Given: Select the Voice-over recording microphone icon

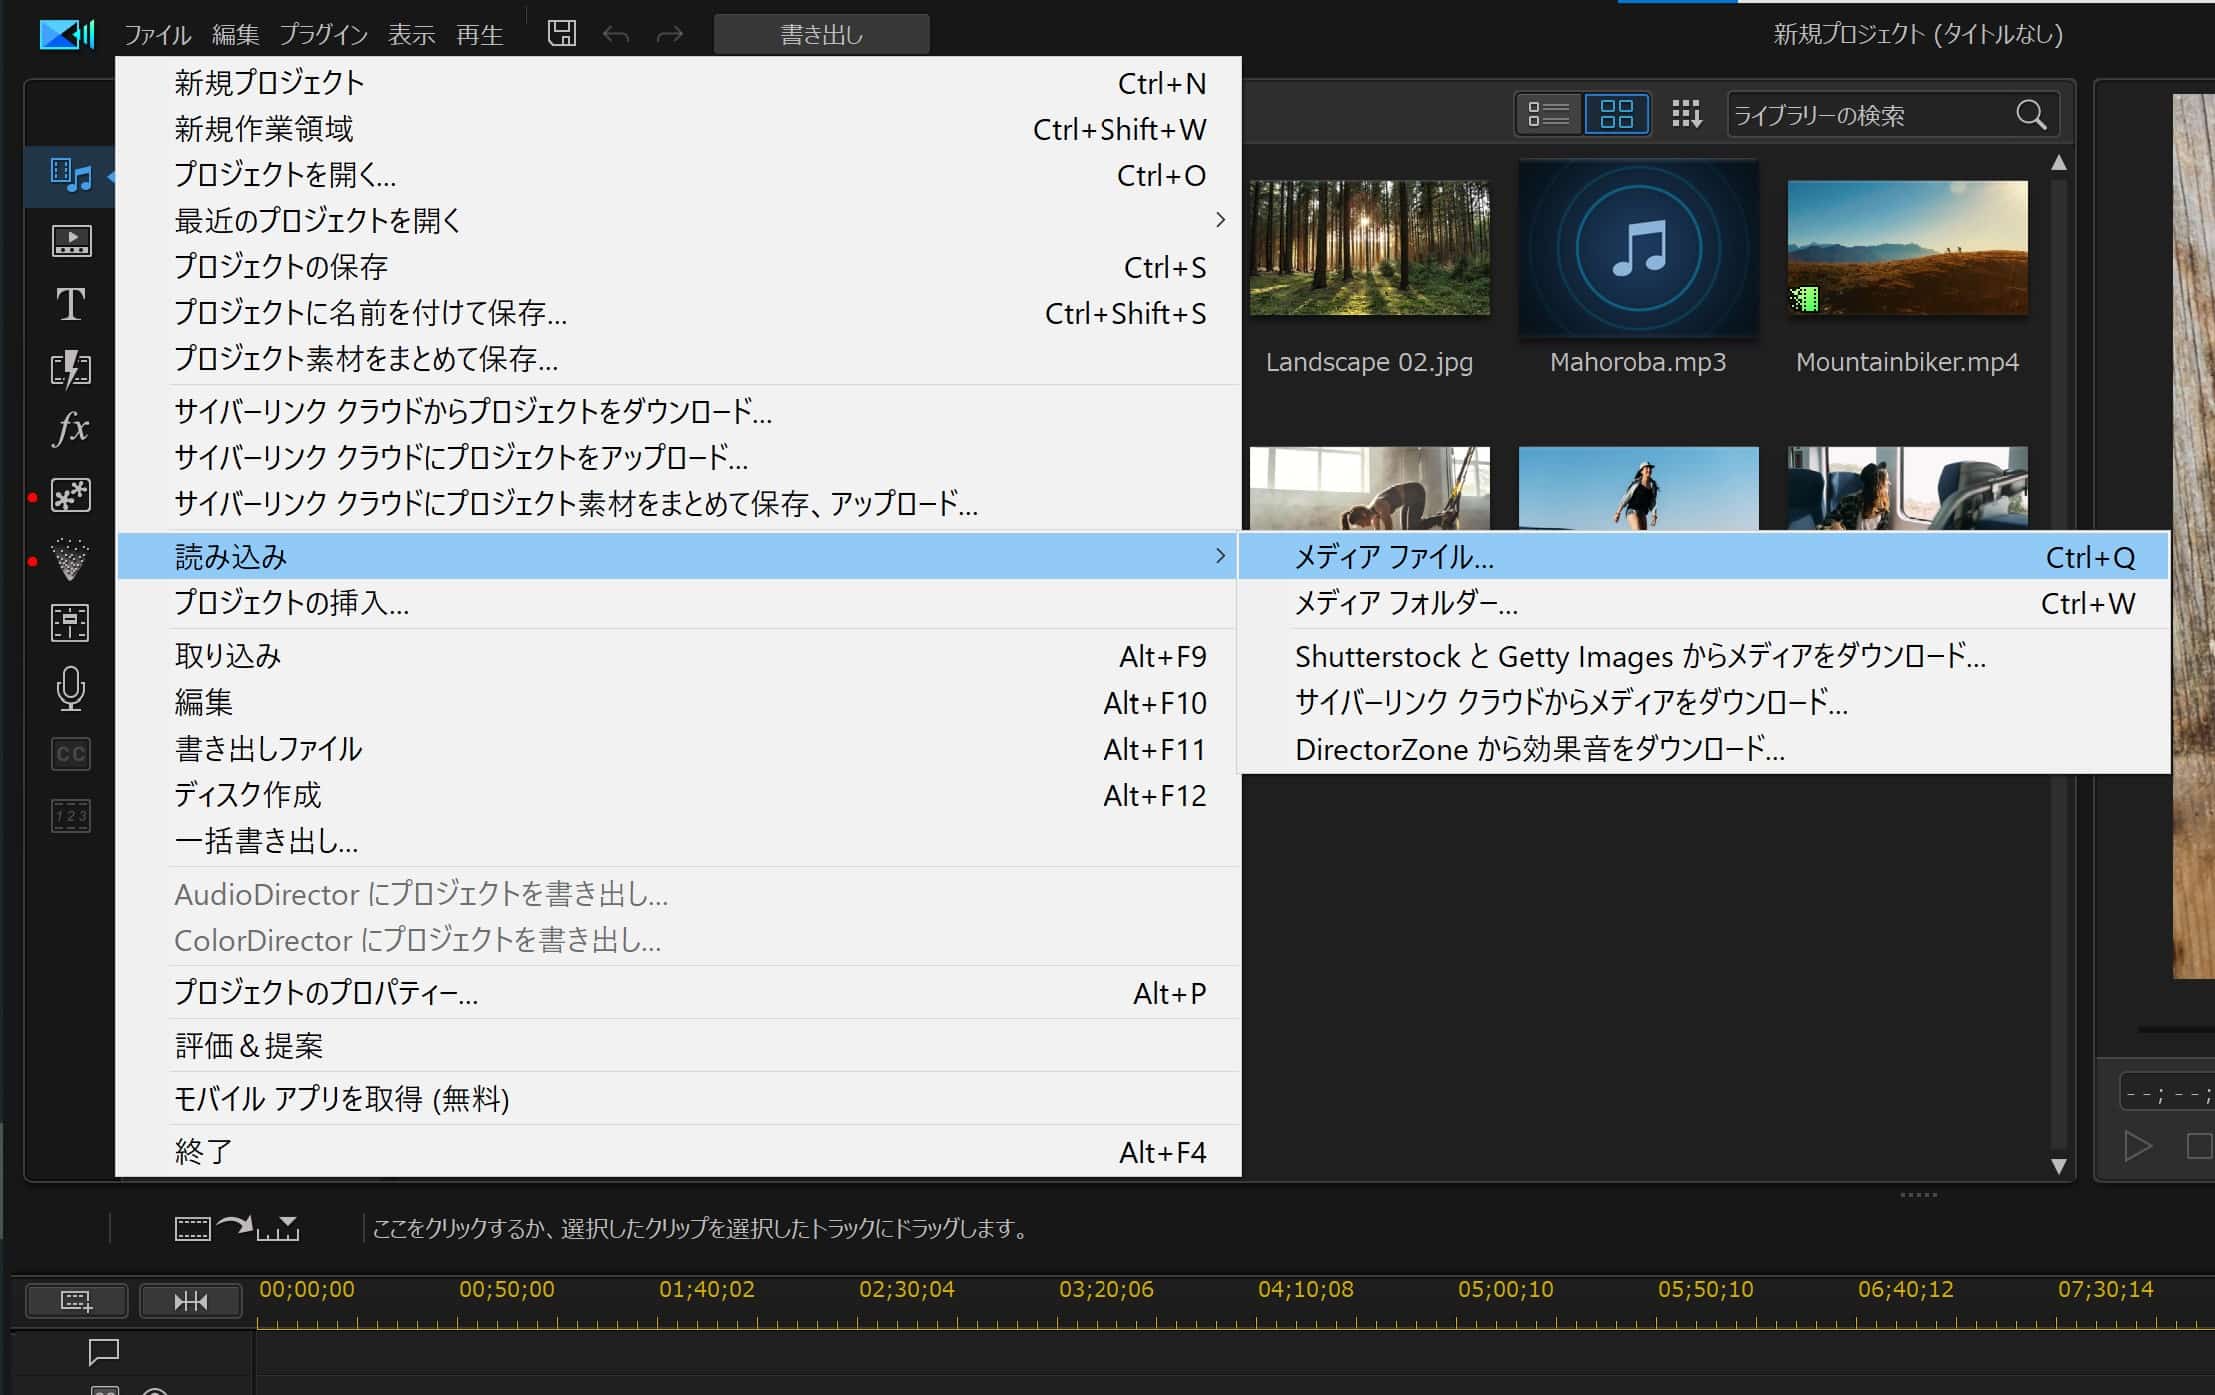Looking at the screenshot, I should [x=70, y=689].
